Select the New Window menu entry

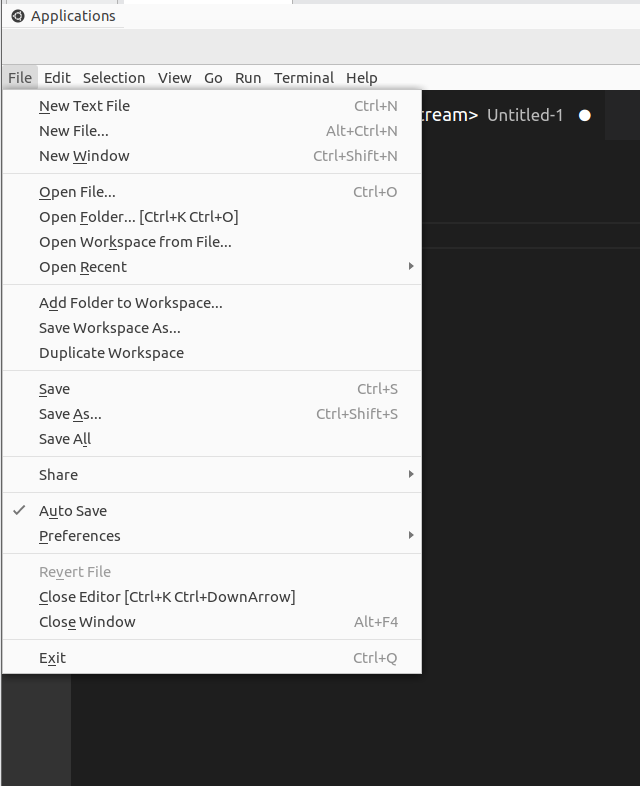(x=84, y=156)
